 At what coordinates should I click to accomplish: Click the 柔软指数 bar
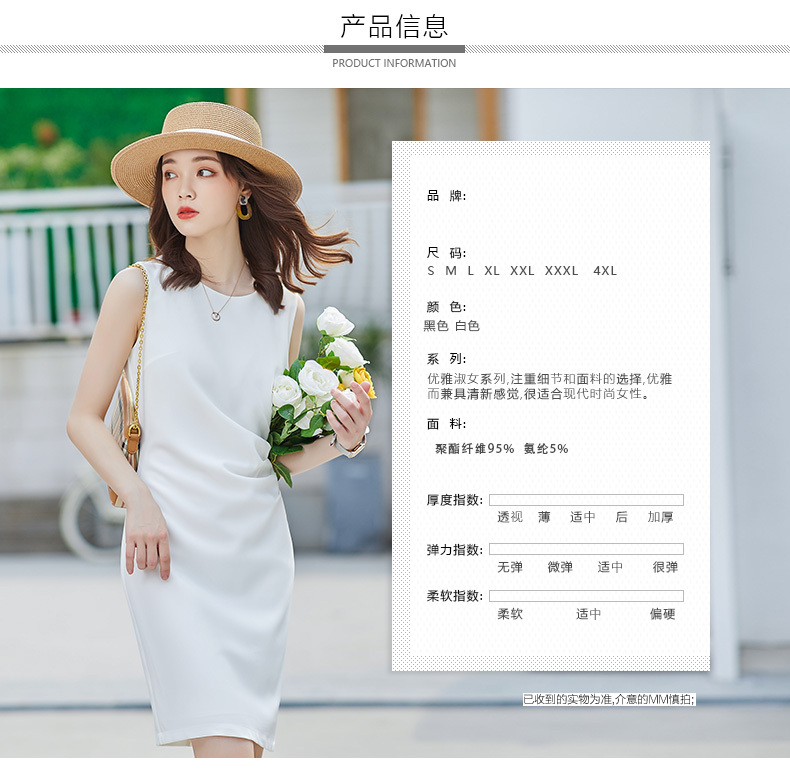586,596
